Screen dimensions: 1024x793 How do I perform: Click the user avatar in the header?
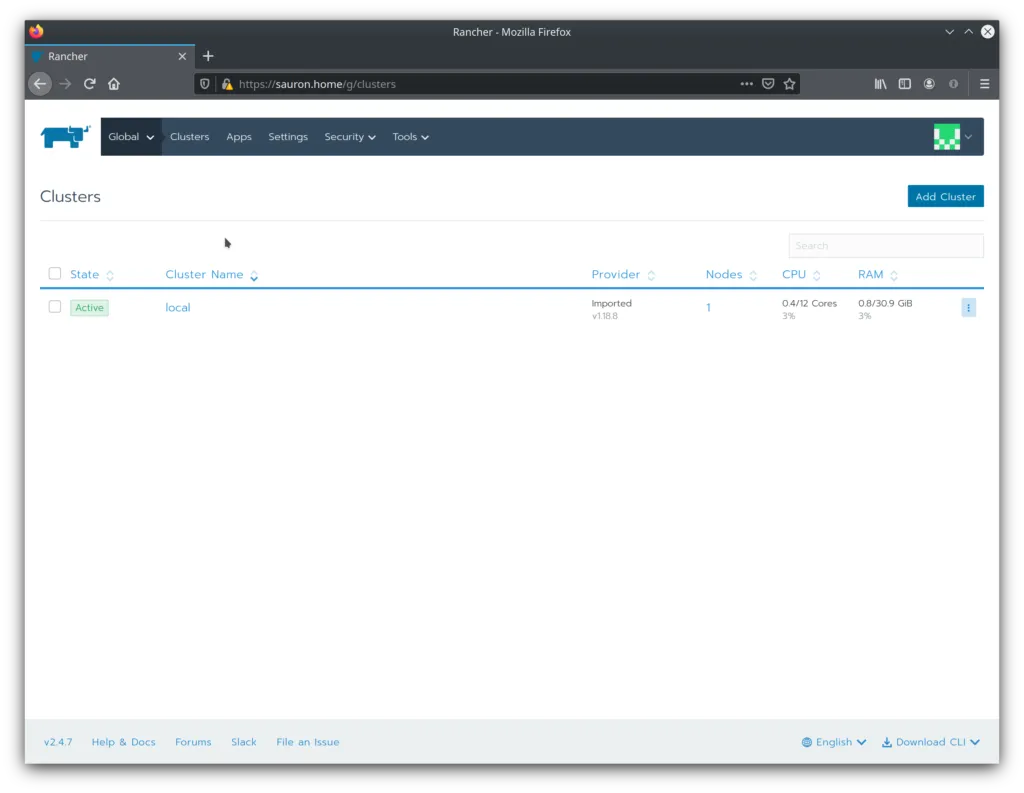[946, 137]
